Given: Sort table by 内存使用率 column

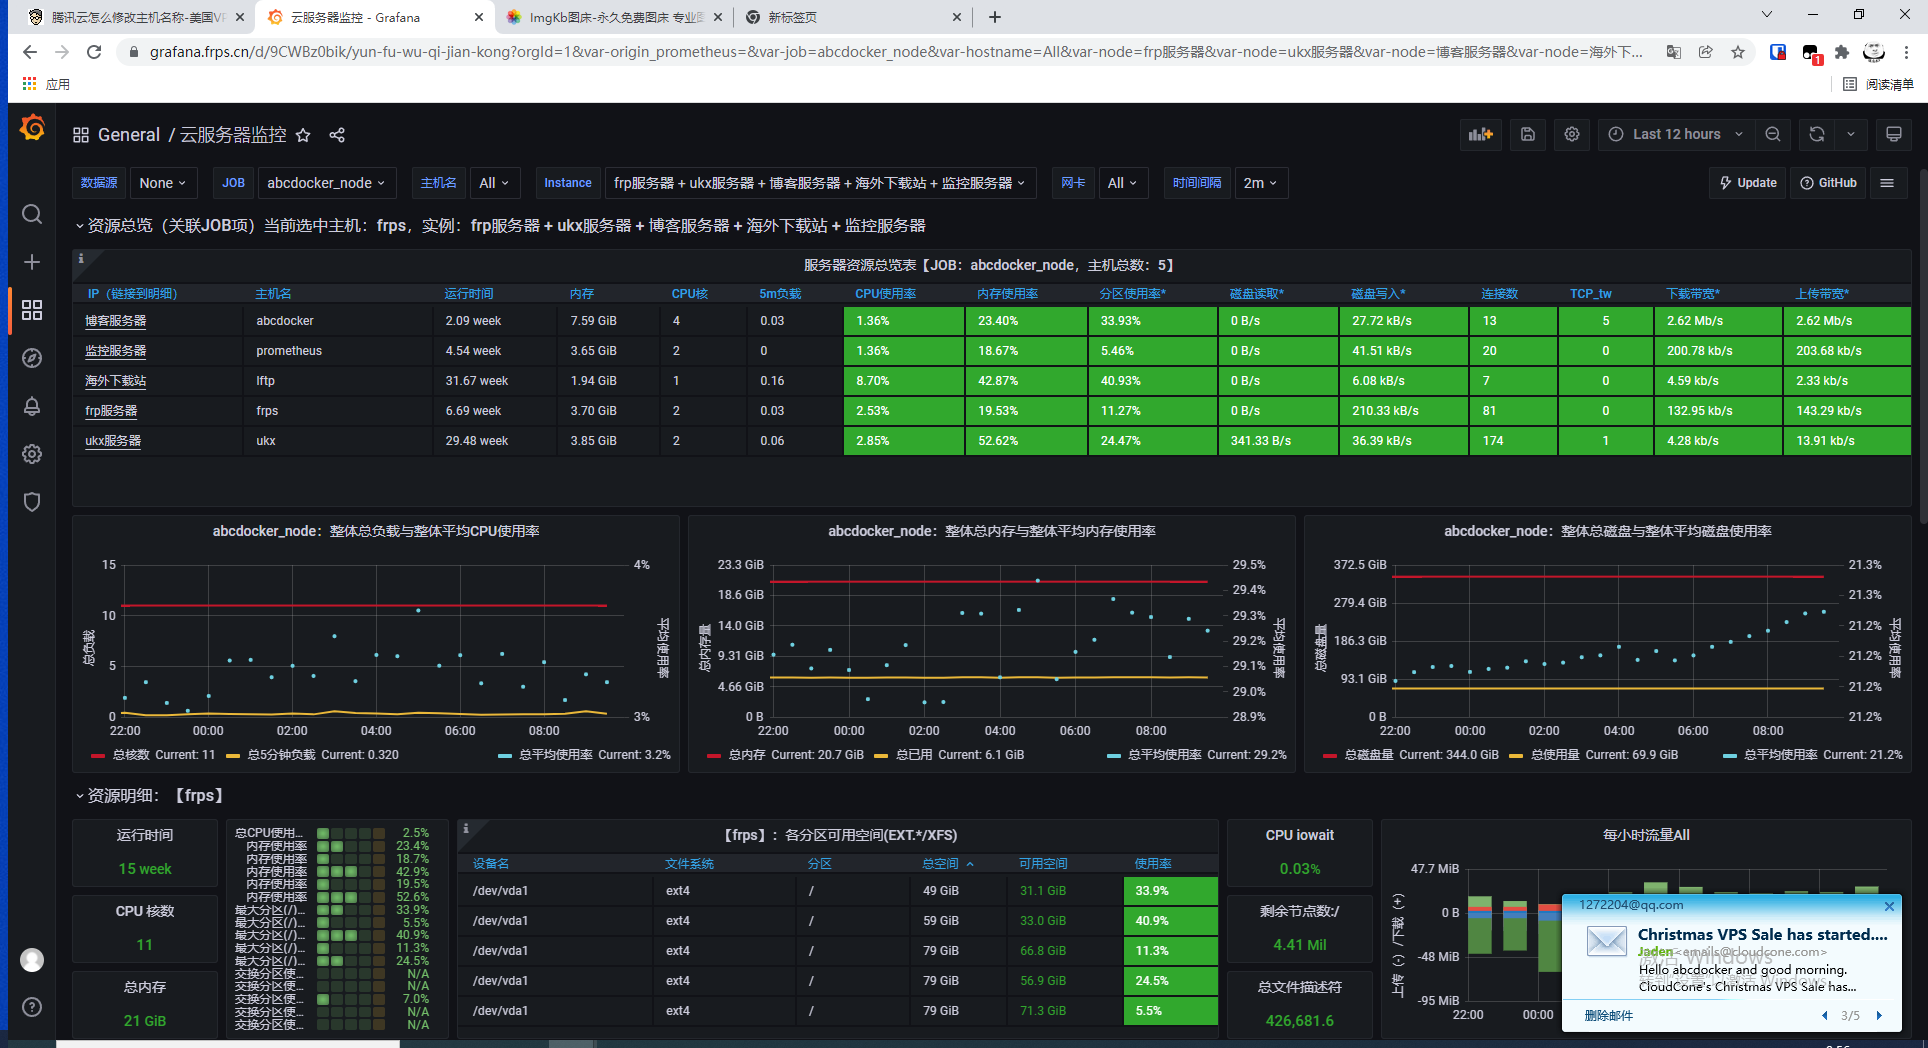Looking at the screenshot, I should [x=1007, y=294].
